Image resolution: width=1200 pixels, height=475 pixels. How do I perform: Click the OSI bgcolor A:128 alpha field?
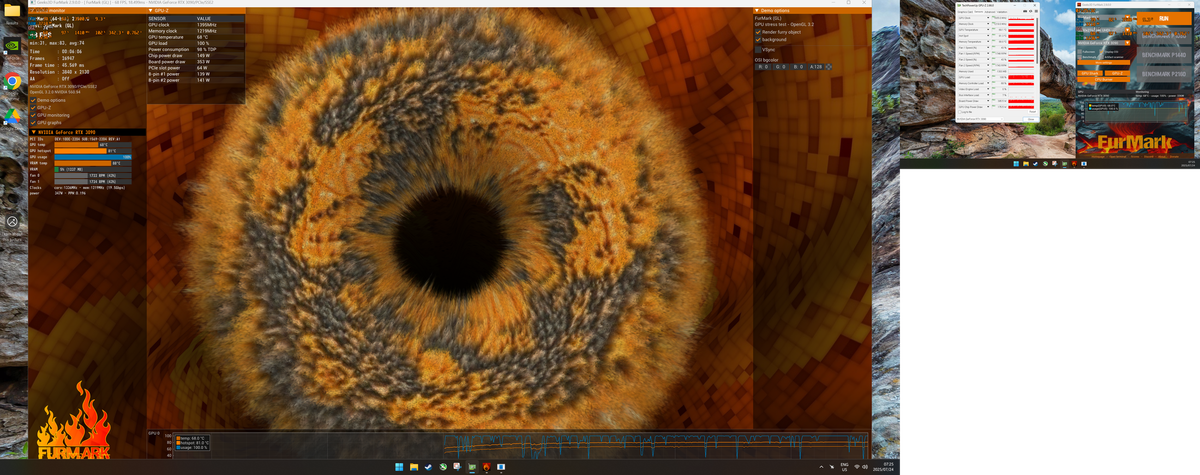815,66
